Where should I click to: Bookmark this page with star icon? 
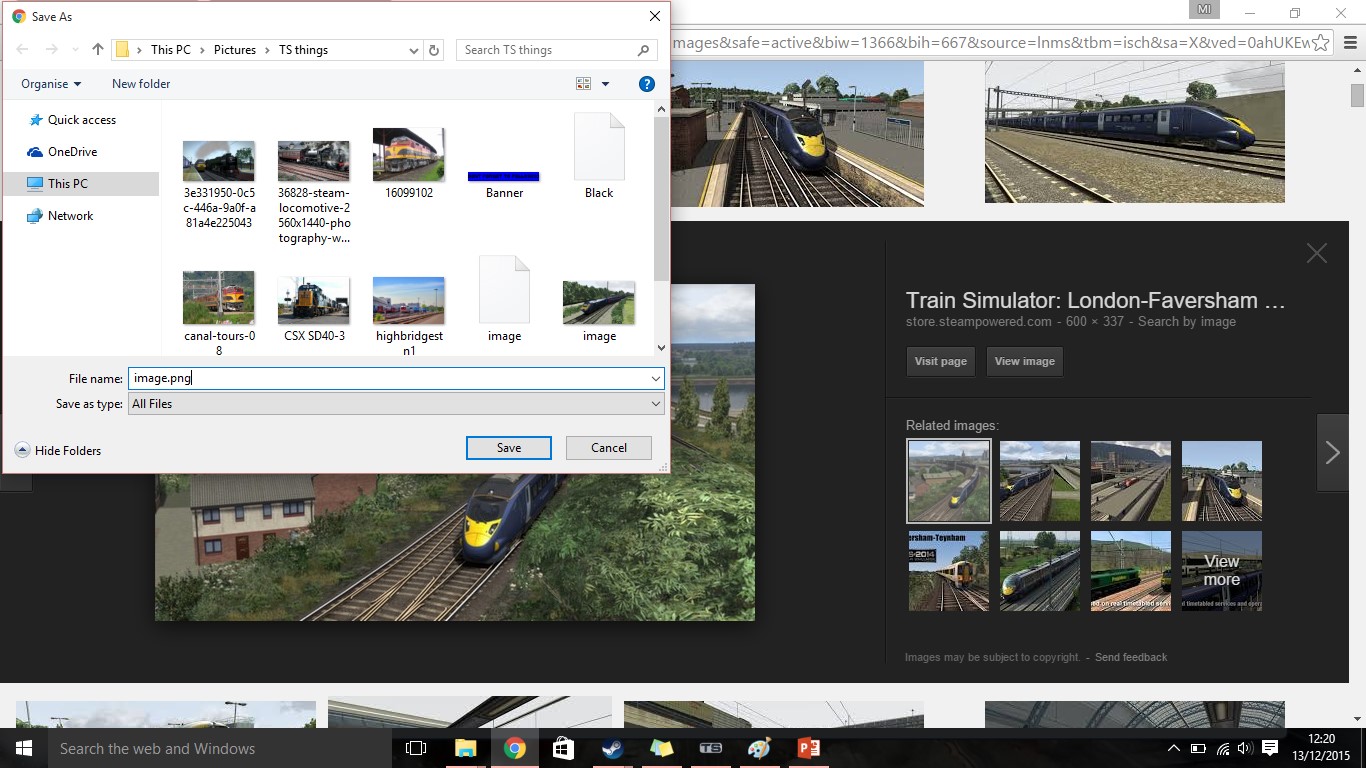tap(1320, 43)
